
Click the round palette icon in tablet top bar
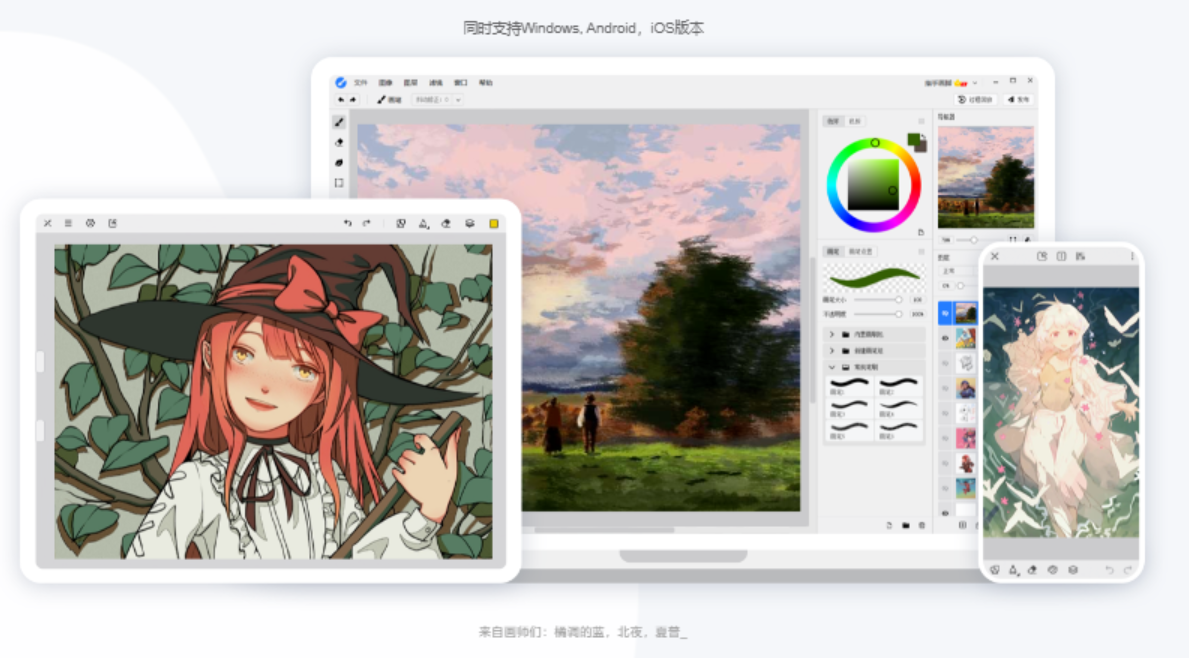(x=90, y=223)
